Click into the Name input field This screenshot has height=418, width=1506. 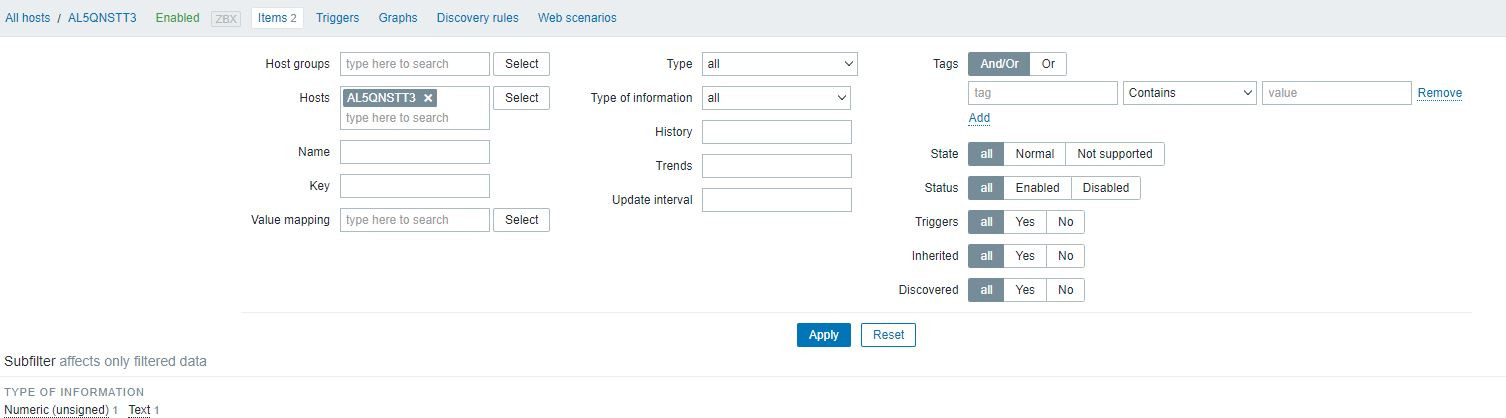[x=415, y=152]
